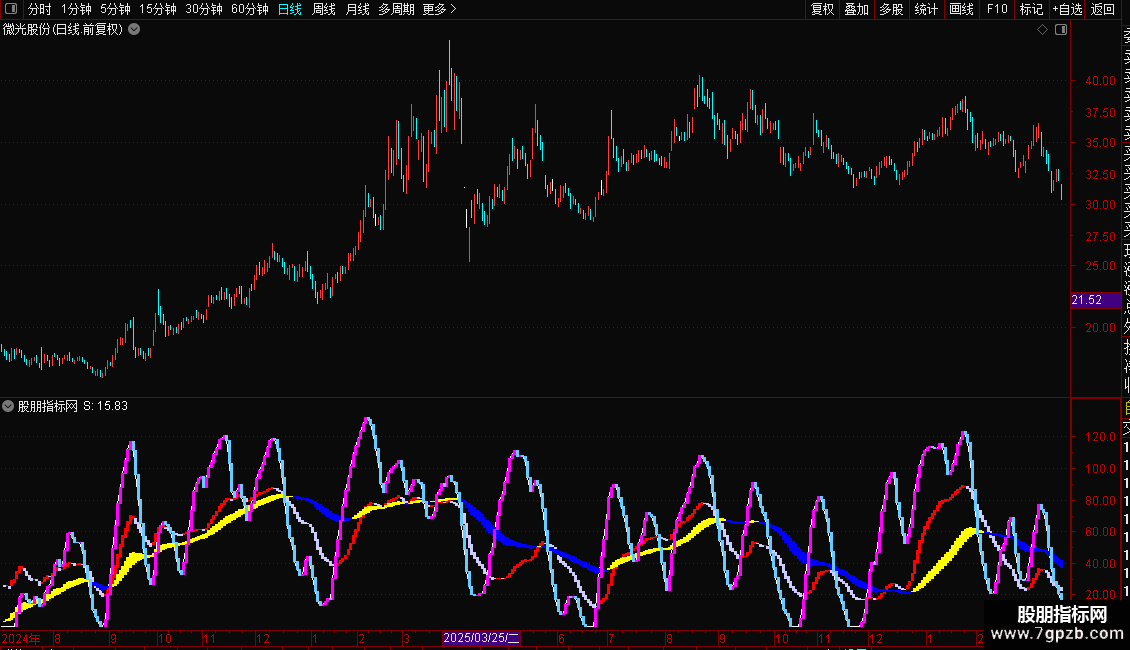Screen dimensions: 1130x650
Task: Switch to the 分时 intraday view
Action: click(x=40, y=9)
